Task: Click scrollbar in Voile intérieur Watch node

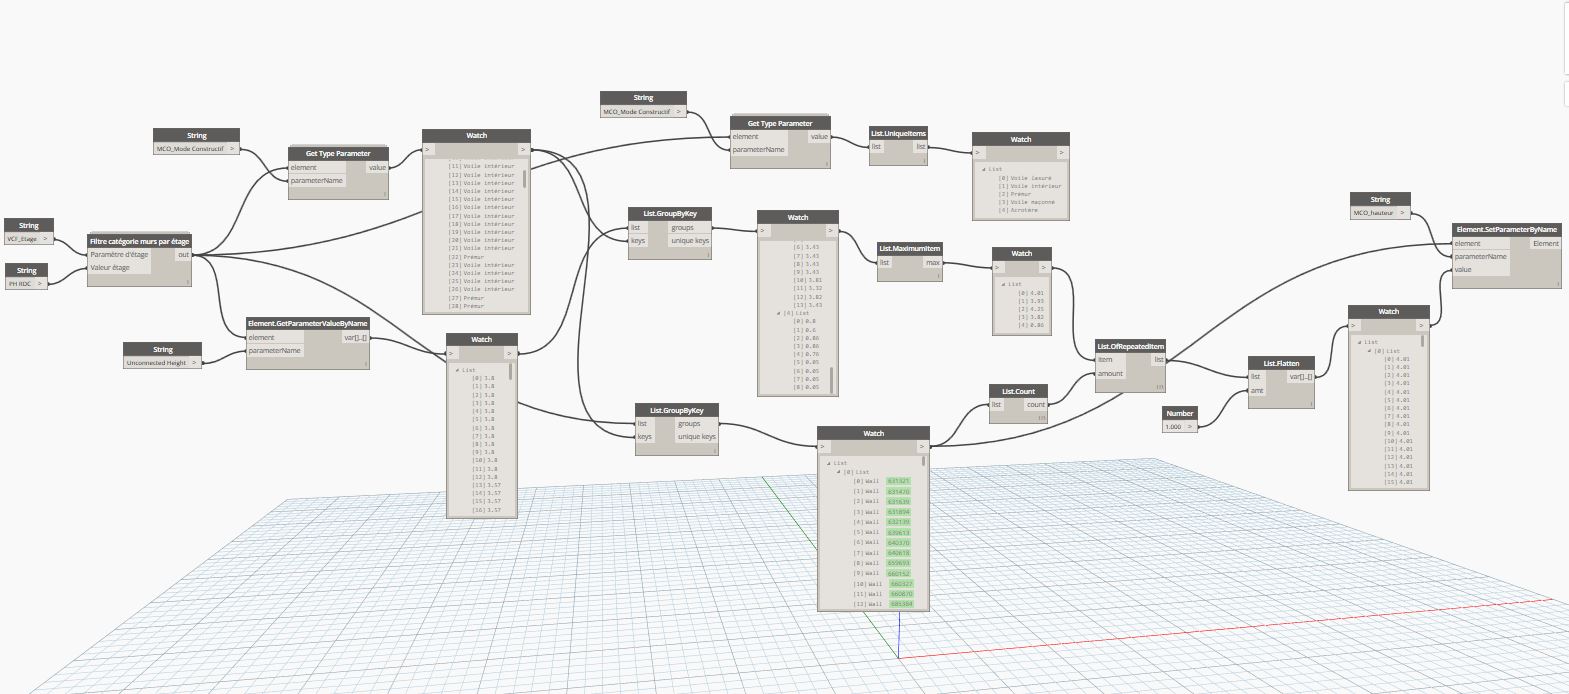Action: [x=525, y=180]
